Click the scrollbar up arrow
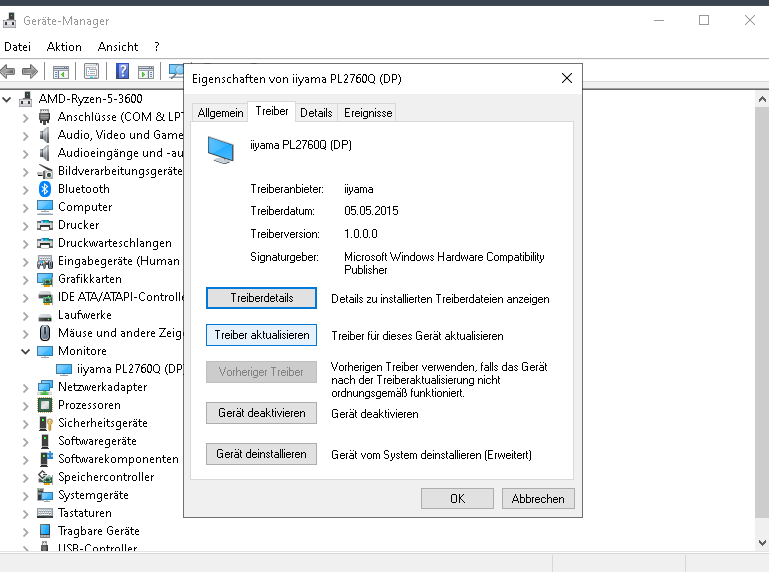 pos(762,99)
